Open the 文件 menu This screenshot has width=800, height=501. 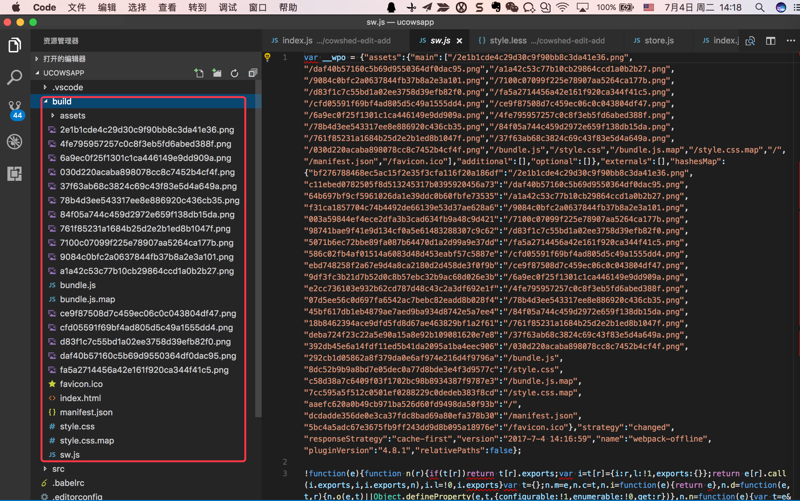click(x=77, y=7)
